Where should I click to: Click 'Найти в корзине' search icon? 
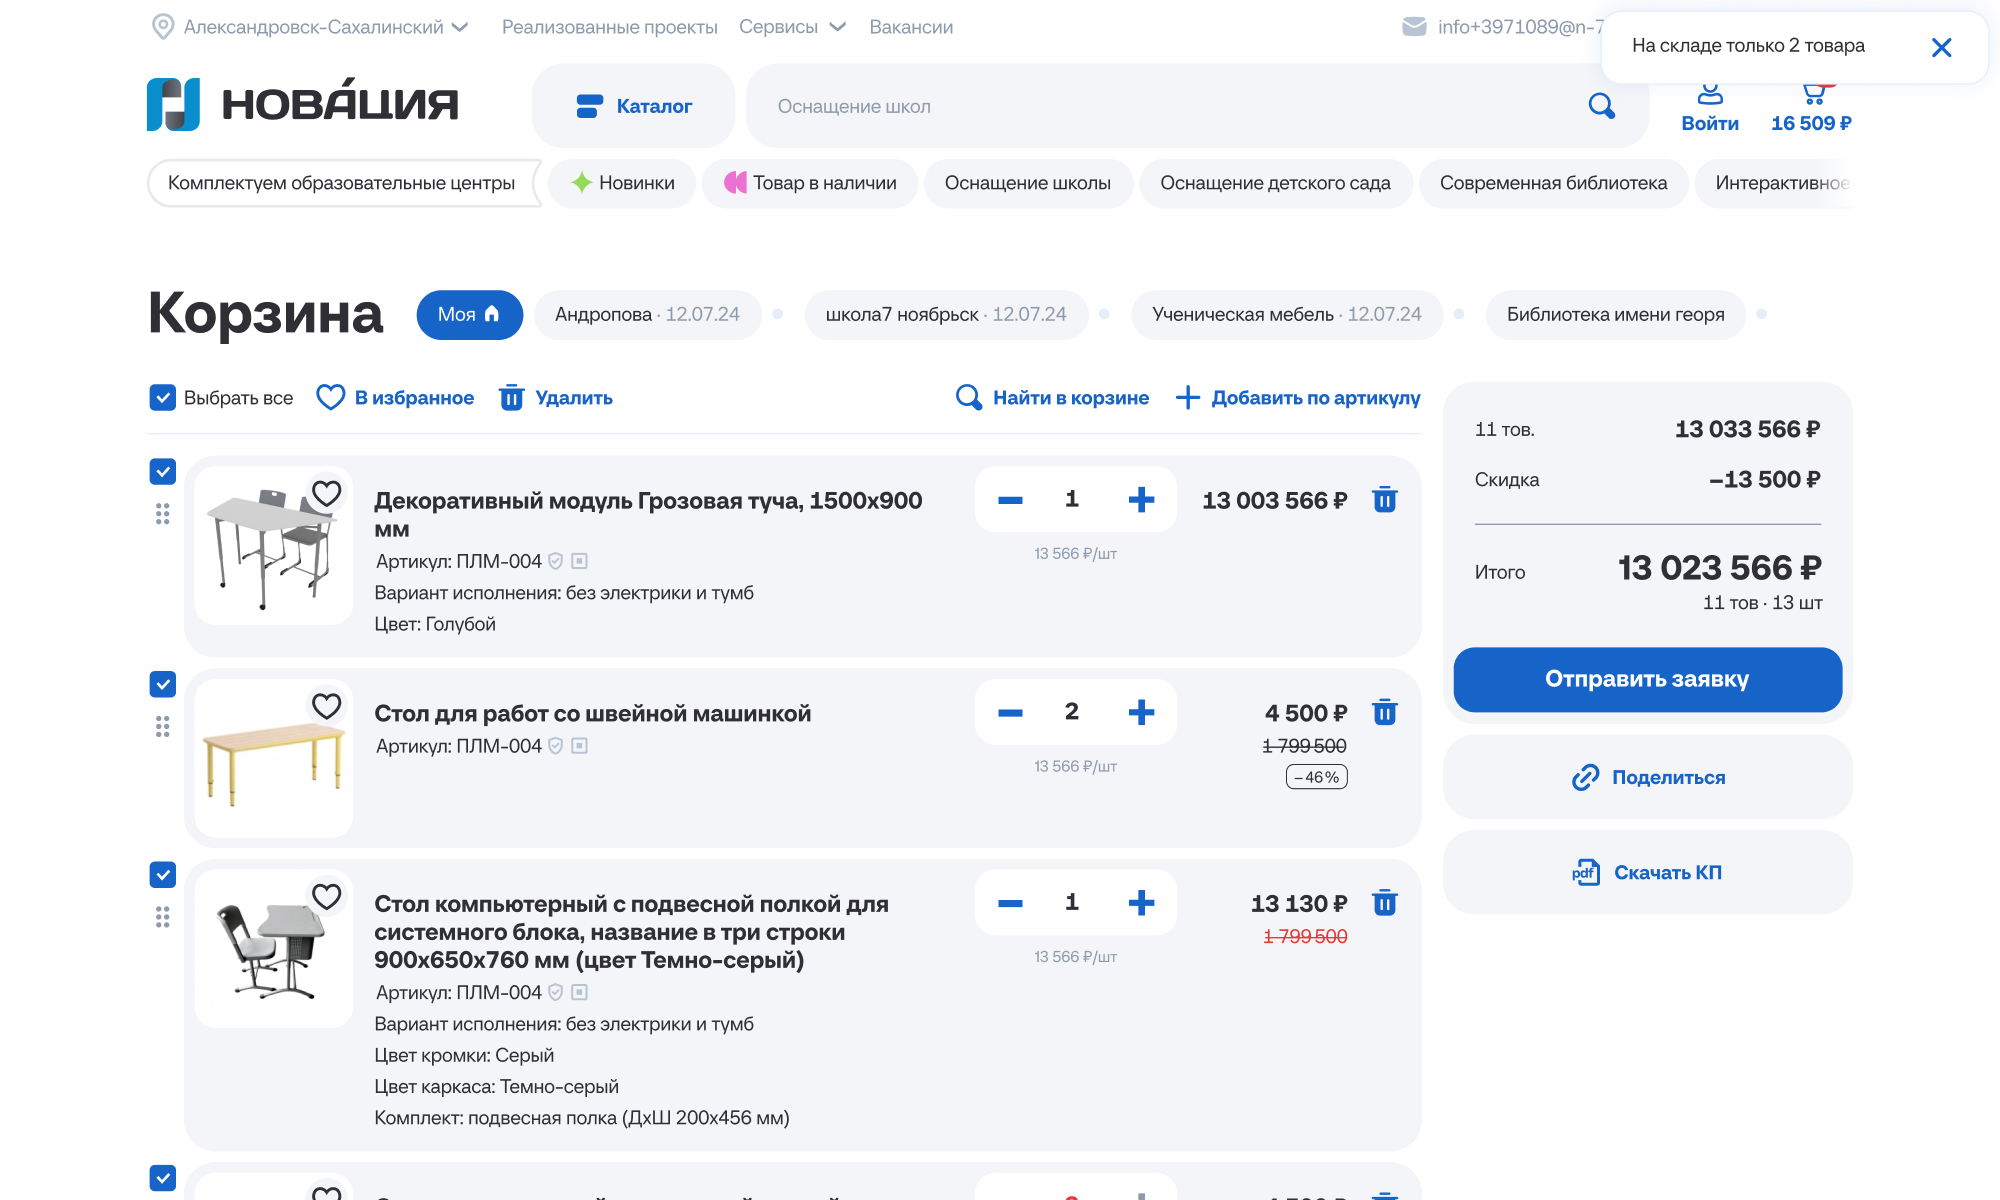click(968, 398)
